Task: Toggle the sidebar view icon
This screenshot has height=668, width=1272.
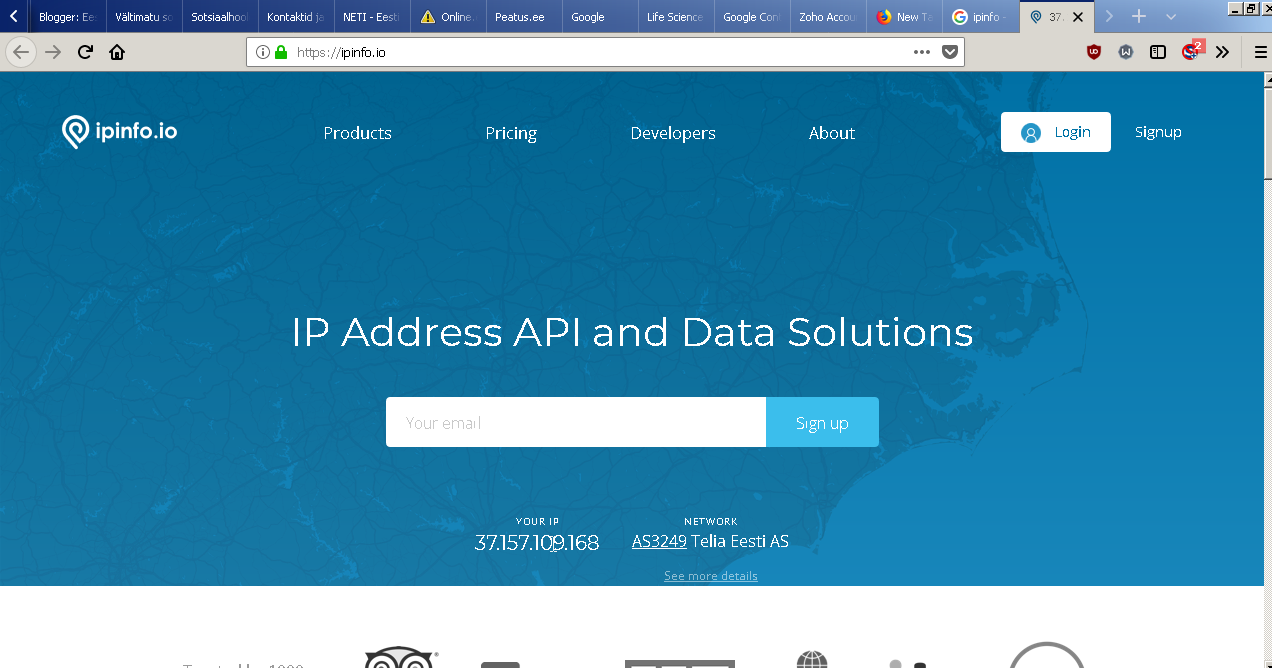Action: pos(1158,52)
